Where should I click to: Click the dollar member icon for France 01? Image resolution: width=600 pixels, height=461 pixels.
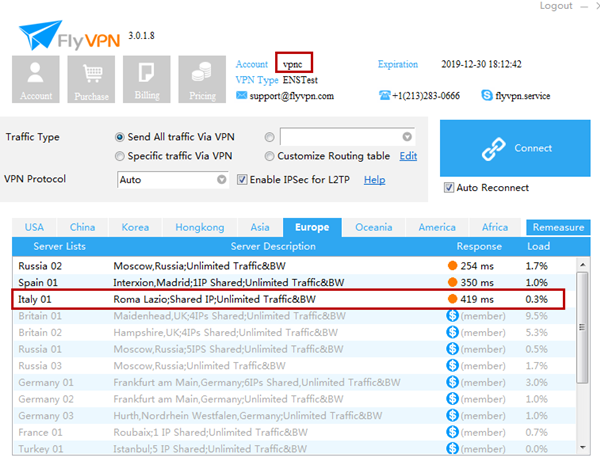(452, 432)
